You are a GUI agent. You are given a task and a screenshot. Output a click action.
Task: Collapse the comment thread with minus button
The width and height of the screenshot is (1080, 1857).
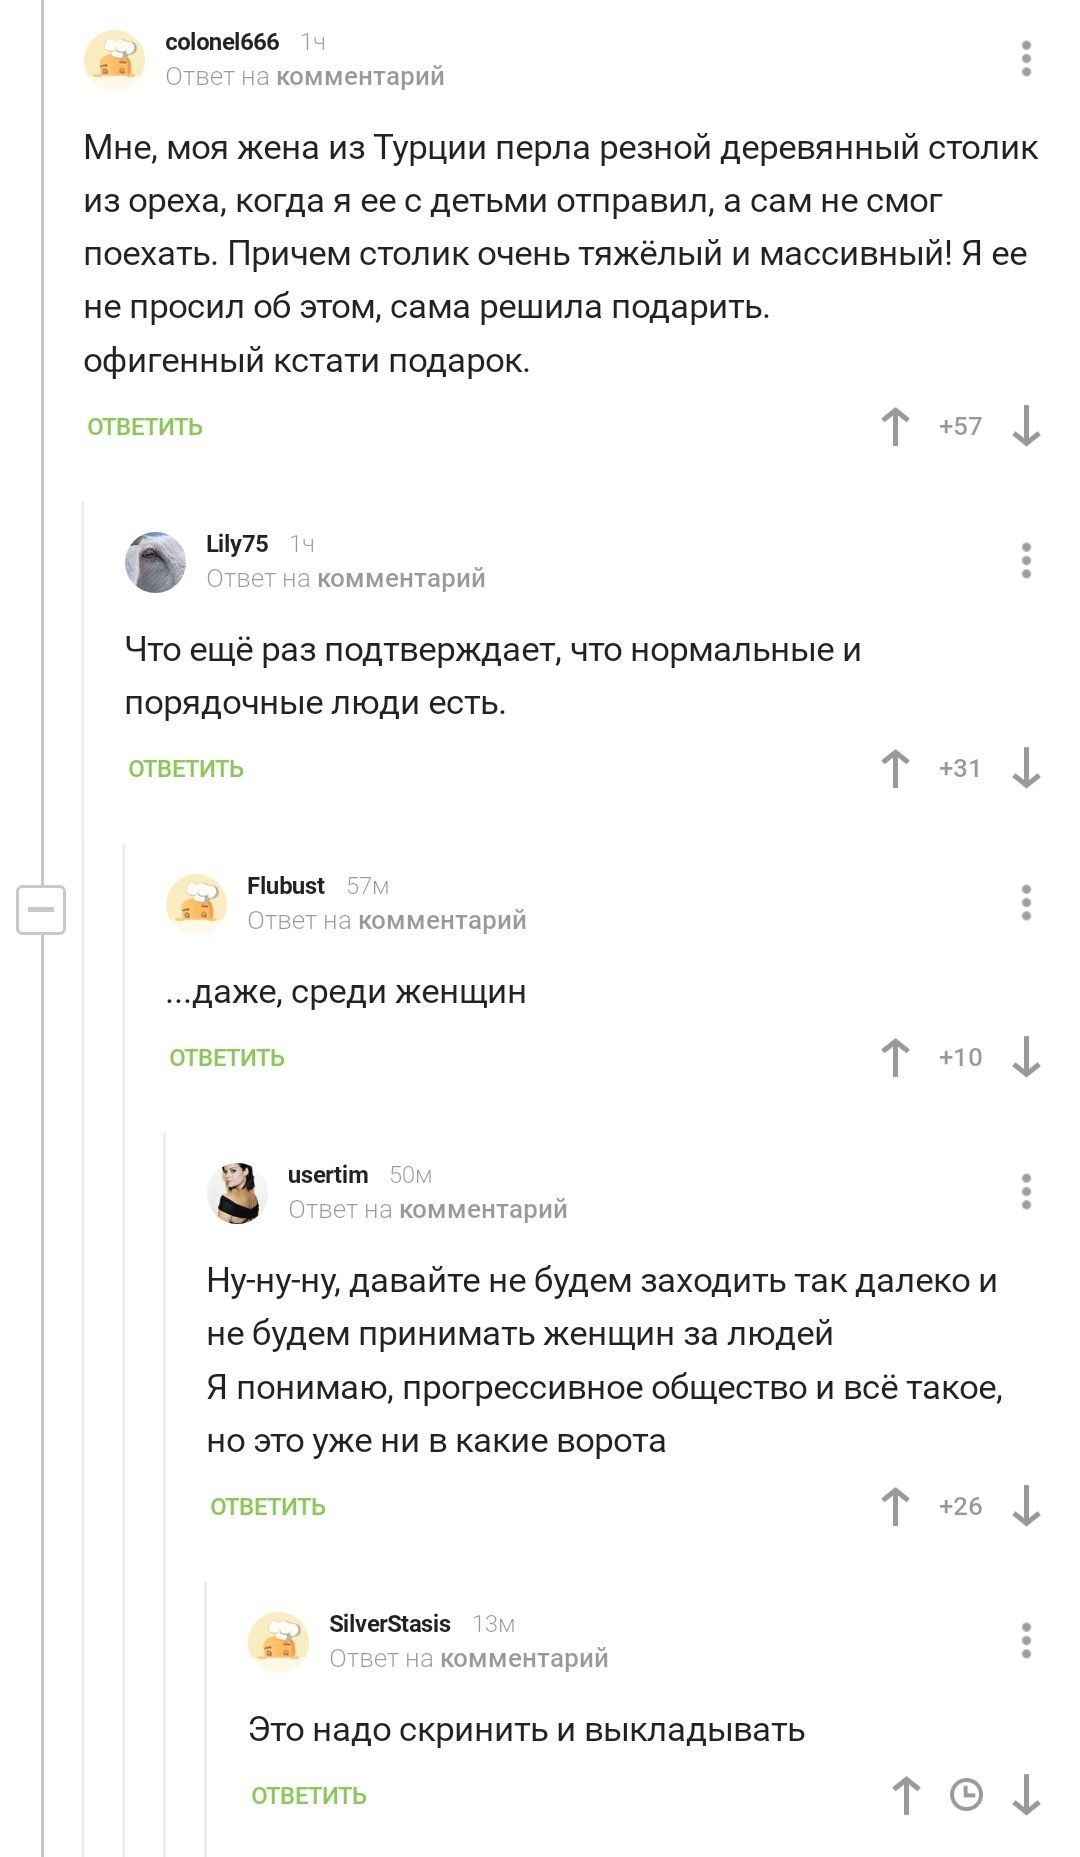[41, 910]
